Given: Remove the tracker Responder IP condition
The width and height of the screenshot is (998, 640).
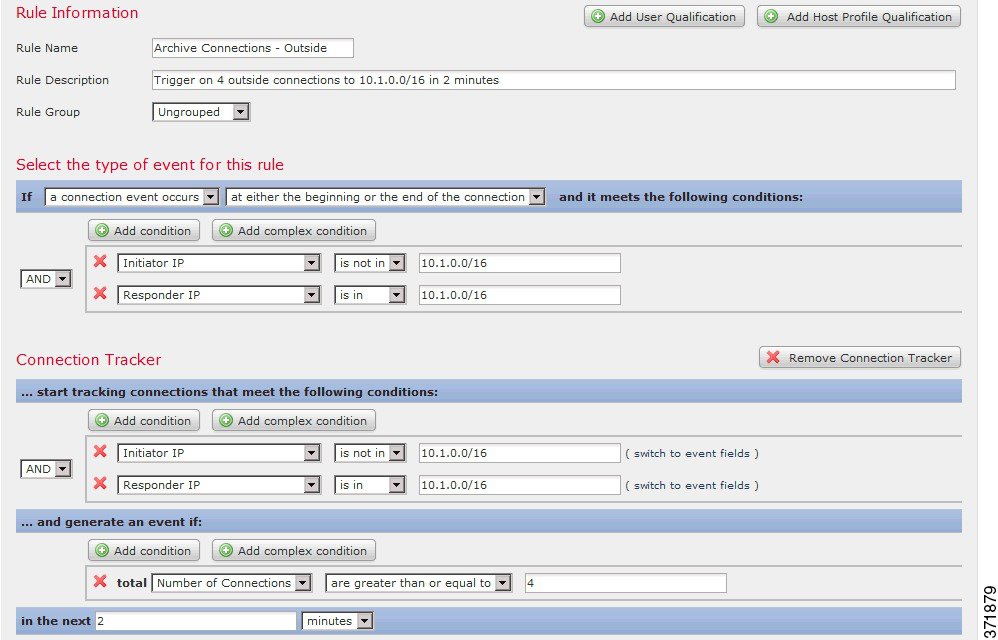Looking at the screenshot, I should tap(100, 483).
